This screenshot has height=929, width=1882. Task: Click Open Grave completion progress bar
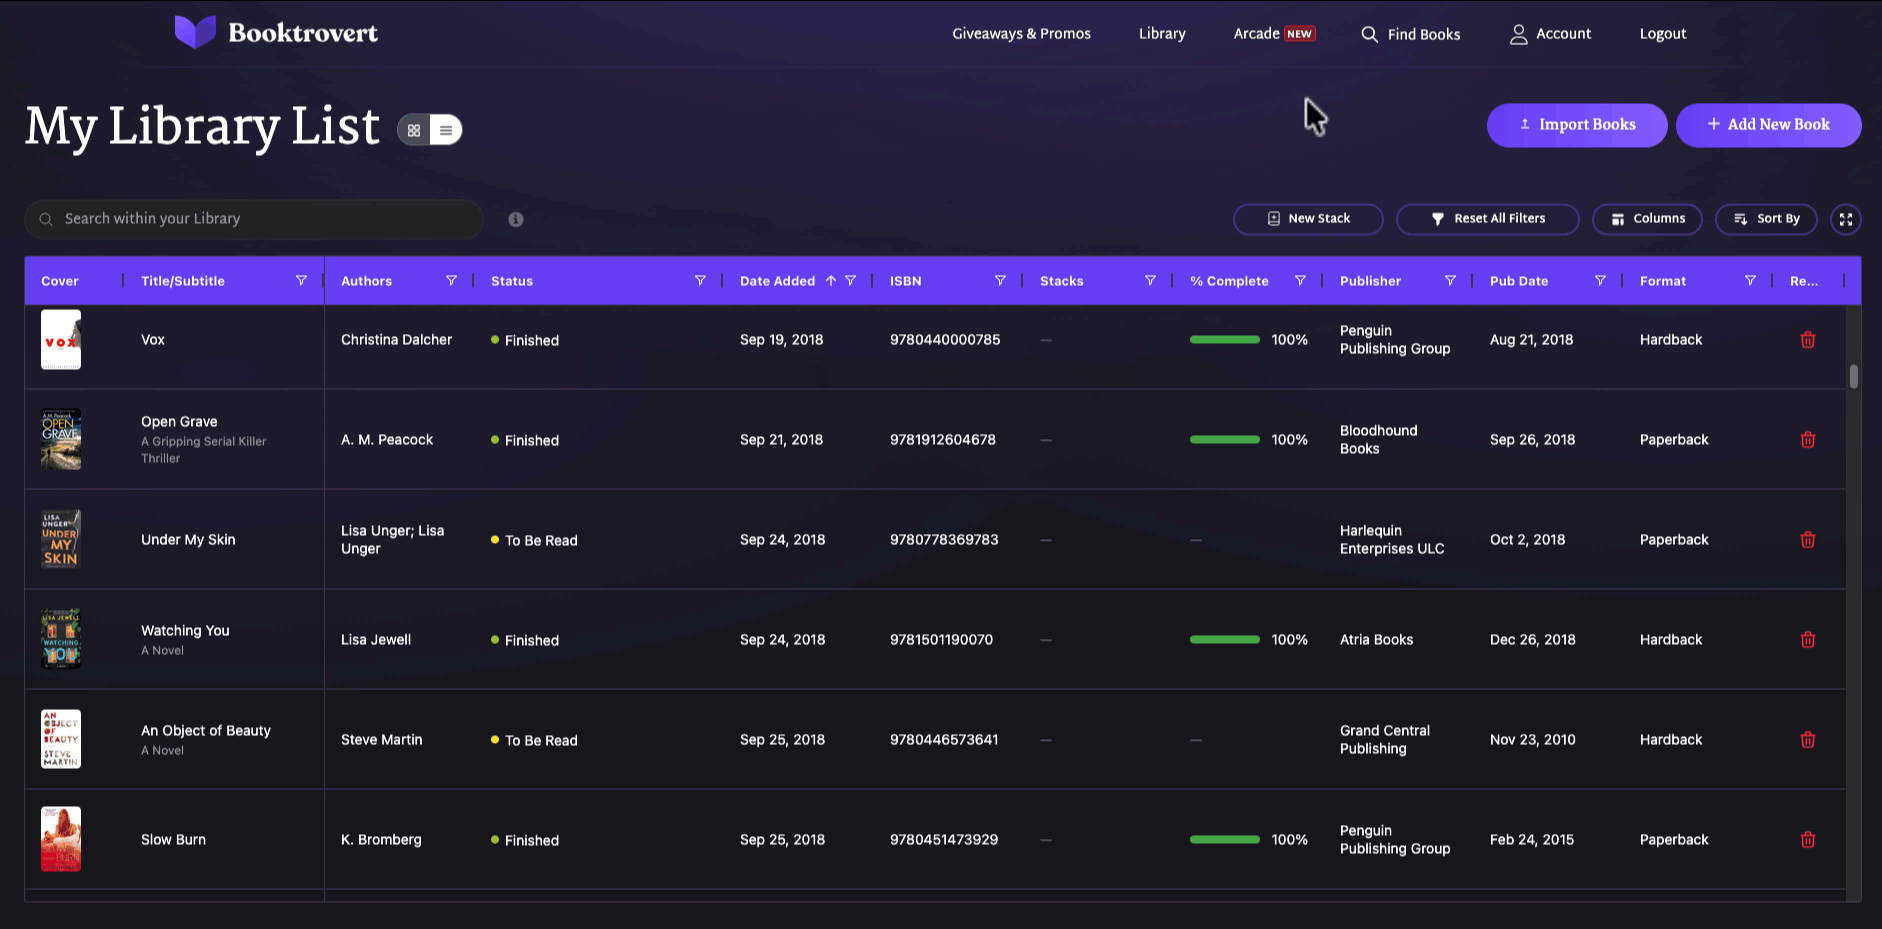[1224, 440]
